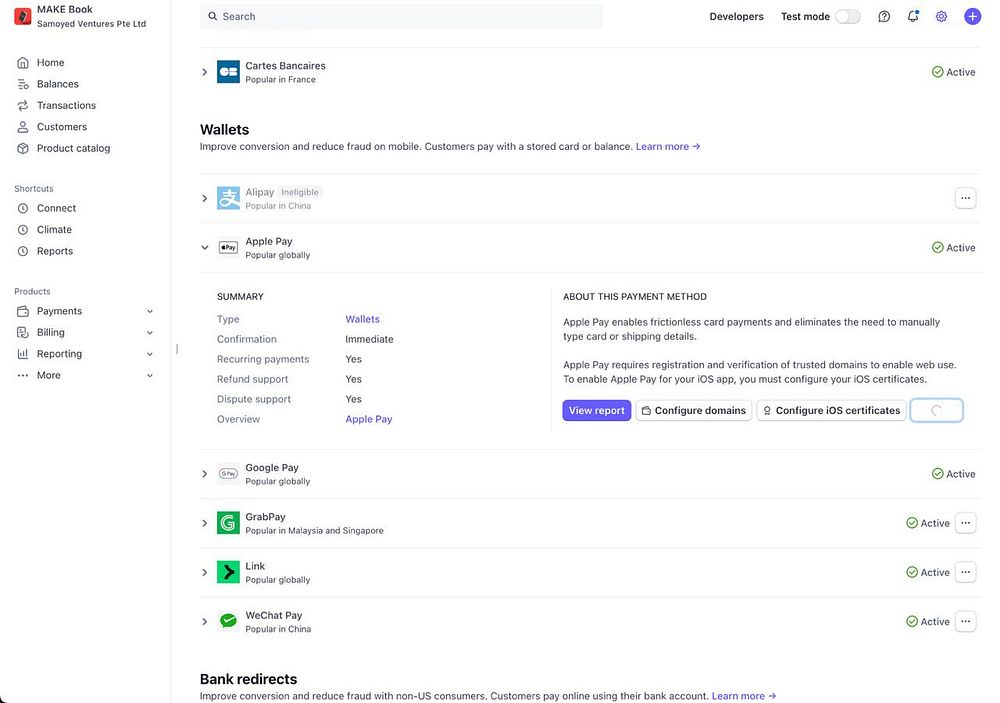Expand the WeChat Pay row chevron

(205, 621)
